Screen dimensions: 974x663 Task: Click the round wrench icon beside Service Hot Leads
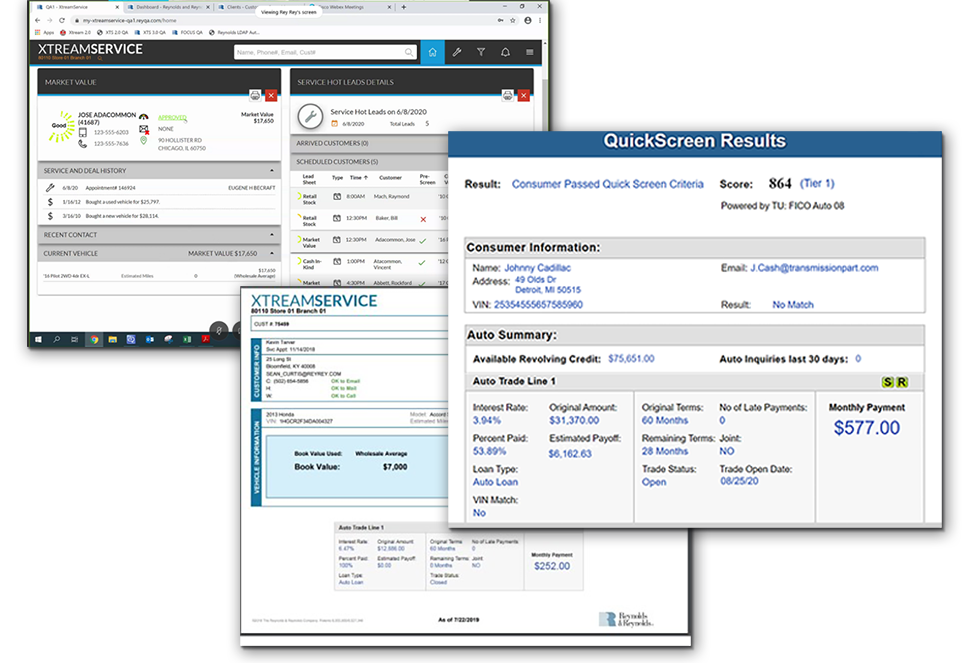pos(310,116)
